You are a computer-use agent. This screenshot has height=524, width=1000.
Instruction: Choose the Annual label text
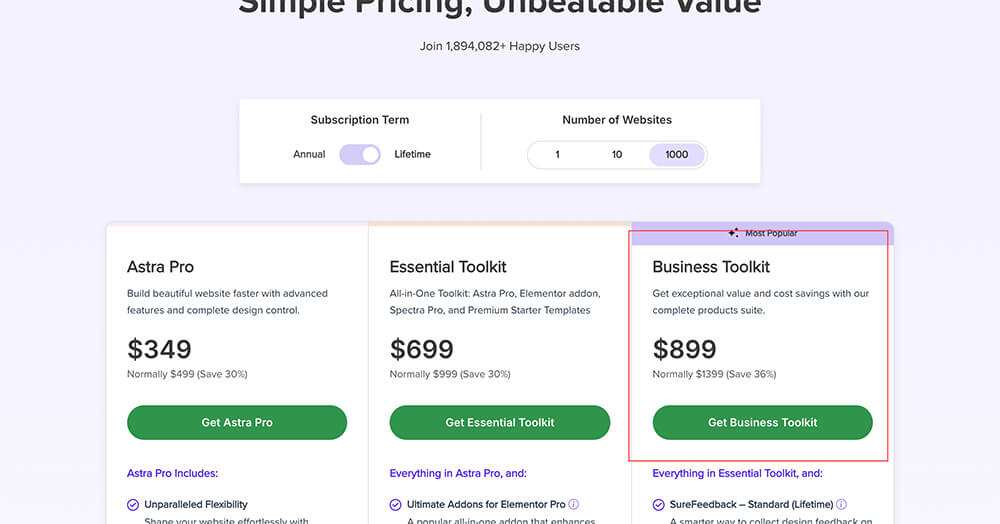tap(309, 154)
